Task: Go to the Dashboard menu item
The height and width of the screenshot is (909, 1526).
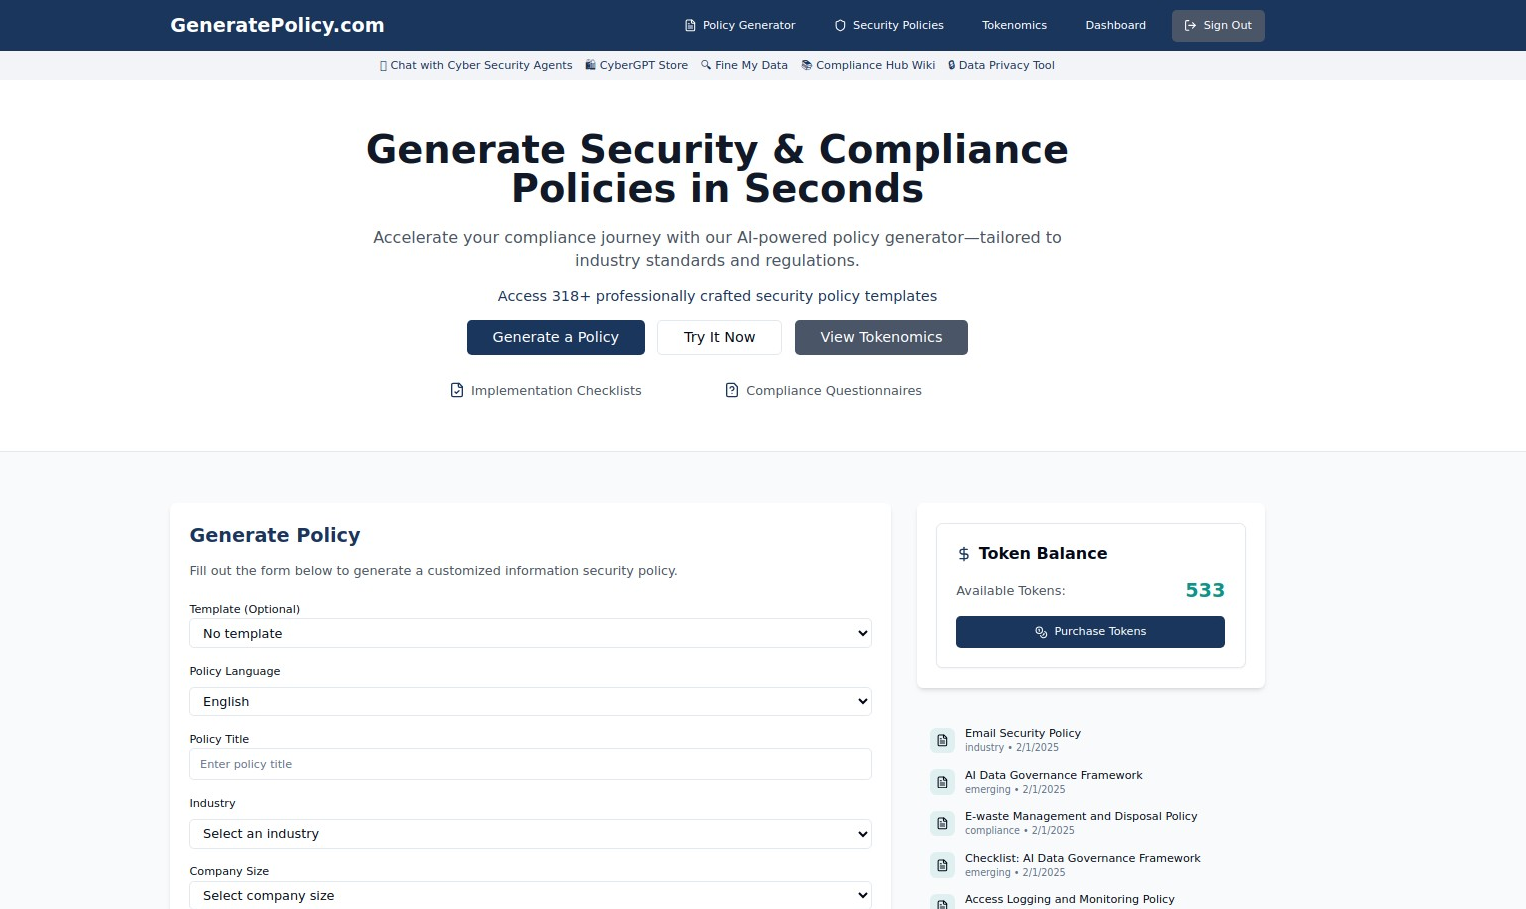Action: (1115, 25)
